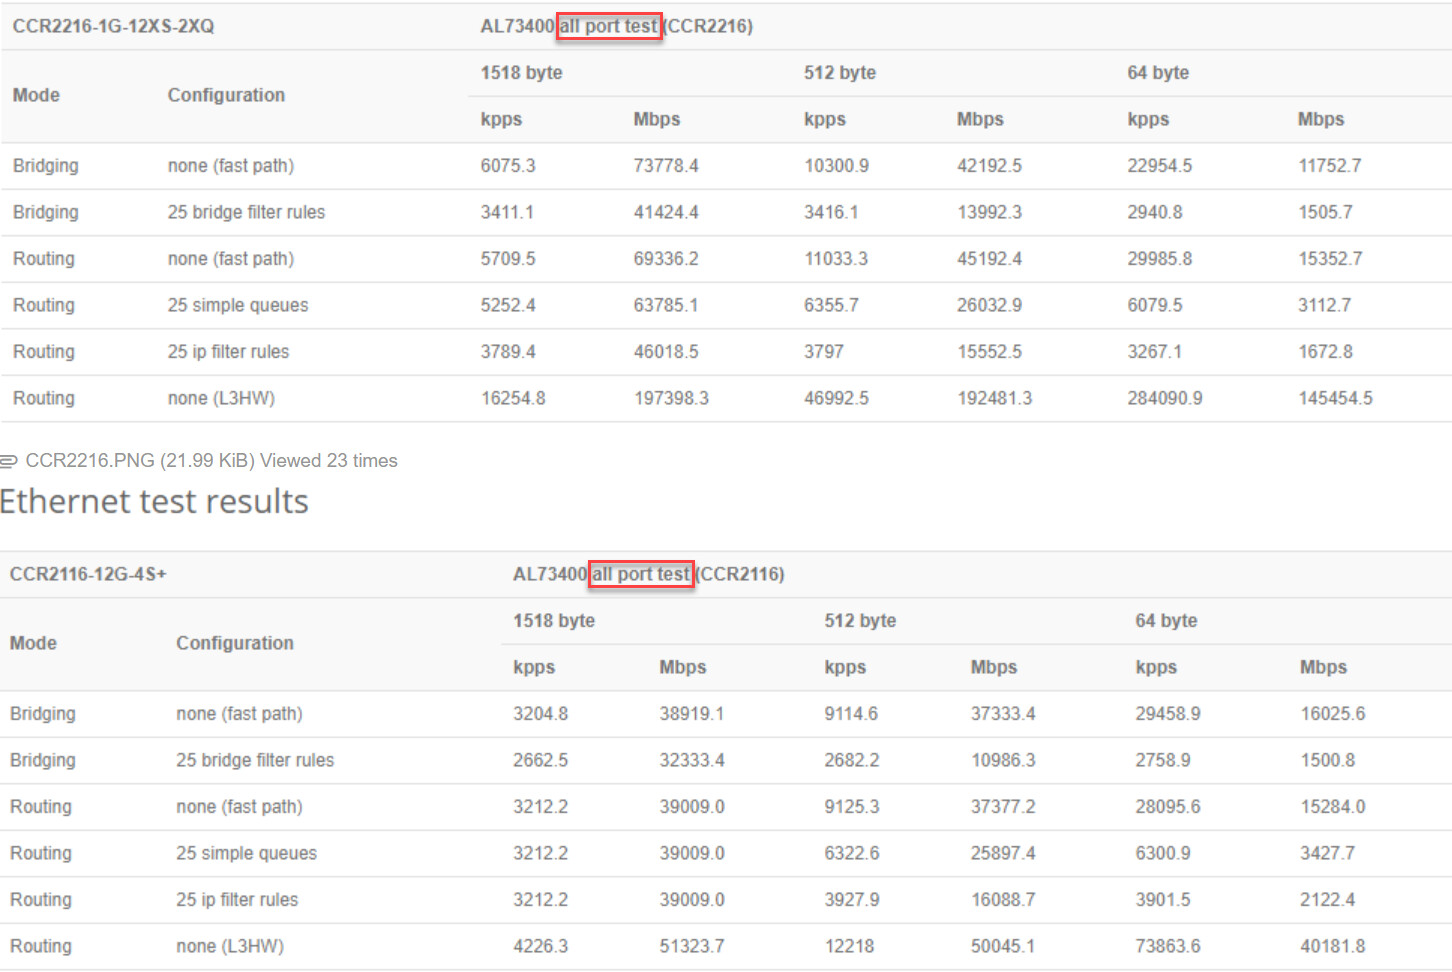Click AL73400 all port test (CCR2116) header

(x=648, y=574)
